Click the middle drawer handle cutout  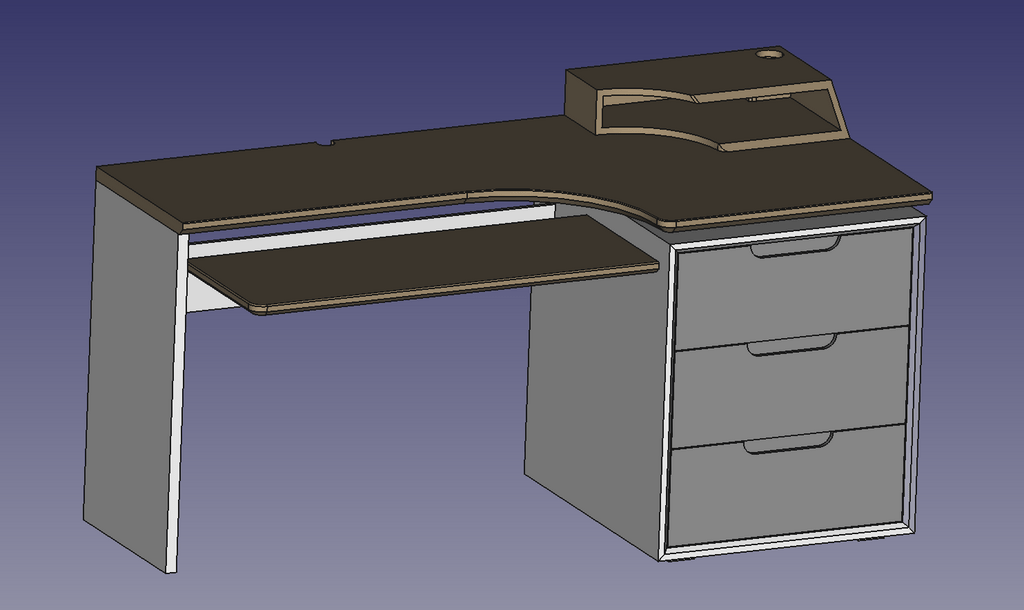coord(791,345)
